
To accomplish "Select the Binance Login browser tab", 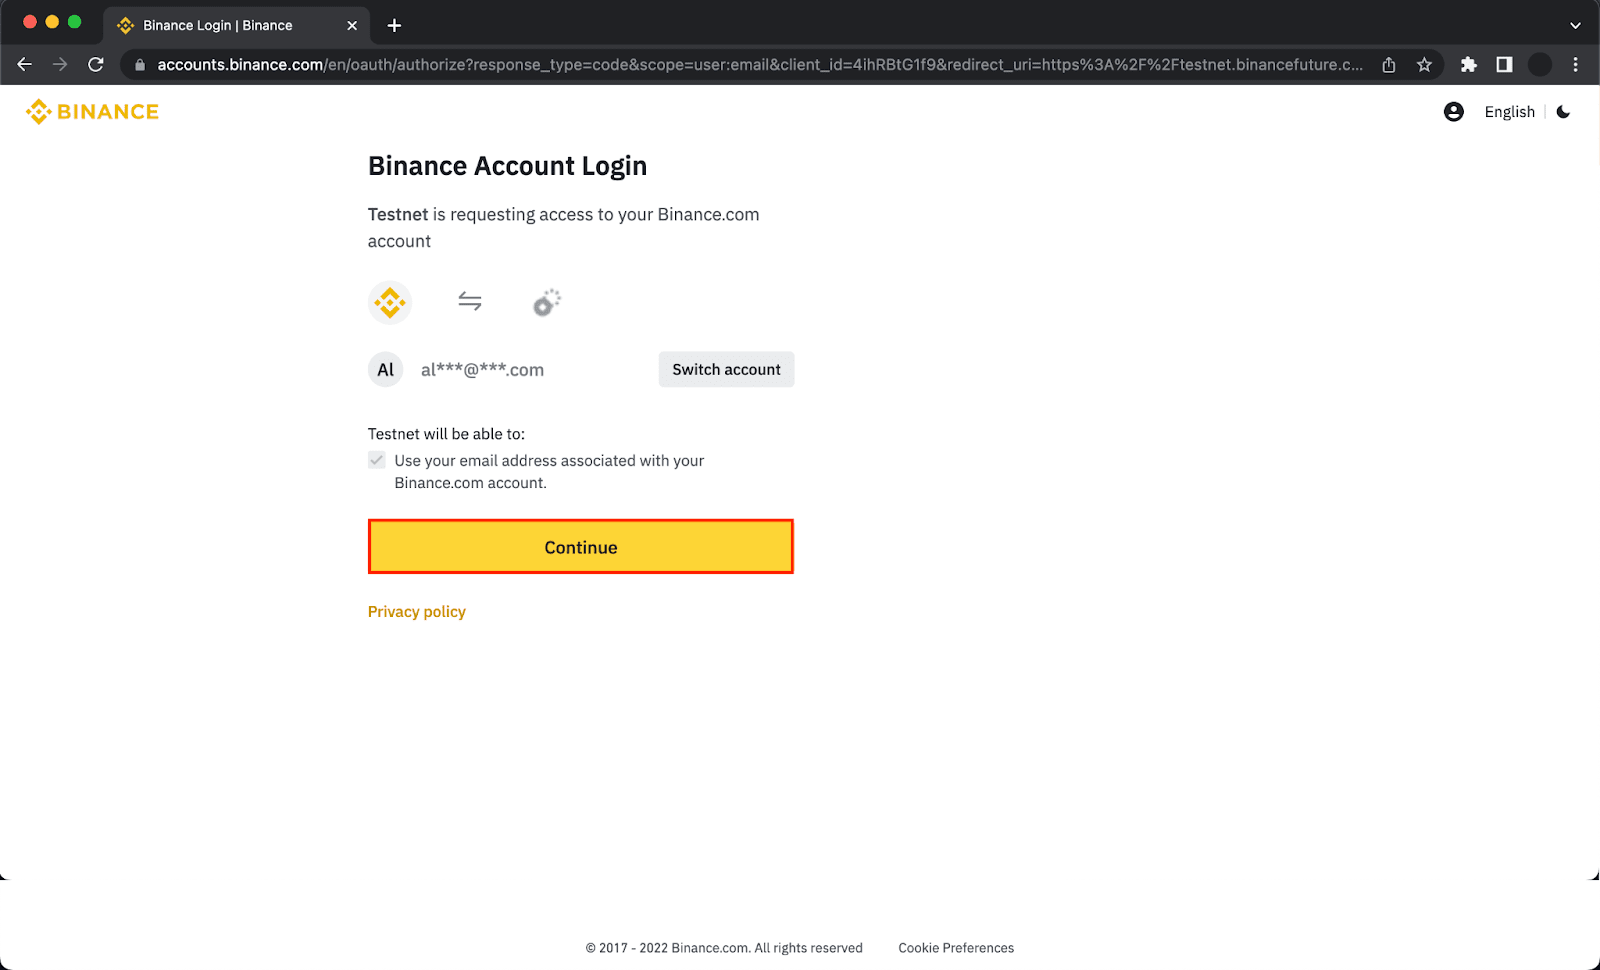I will click(236, 25).
